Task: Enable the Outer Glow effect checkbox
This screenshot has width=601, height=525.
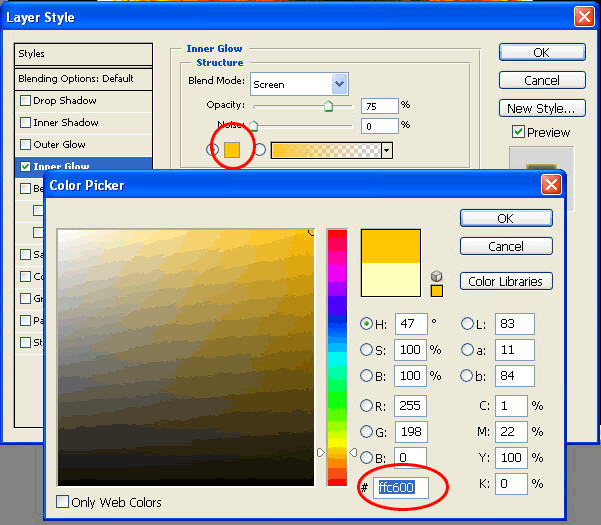Action: (x=26, y=145)
